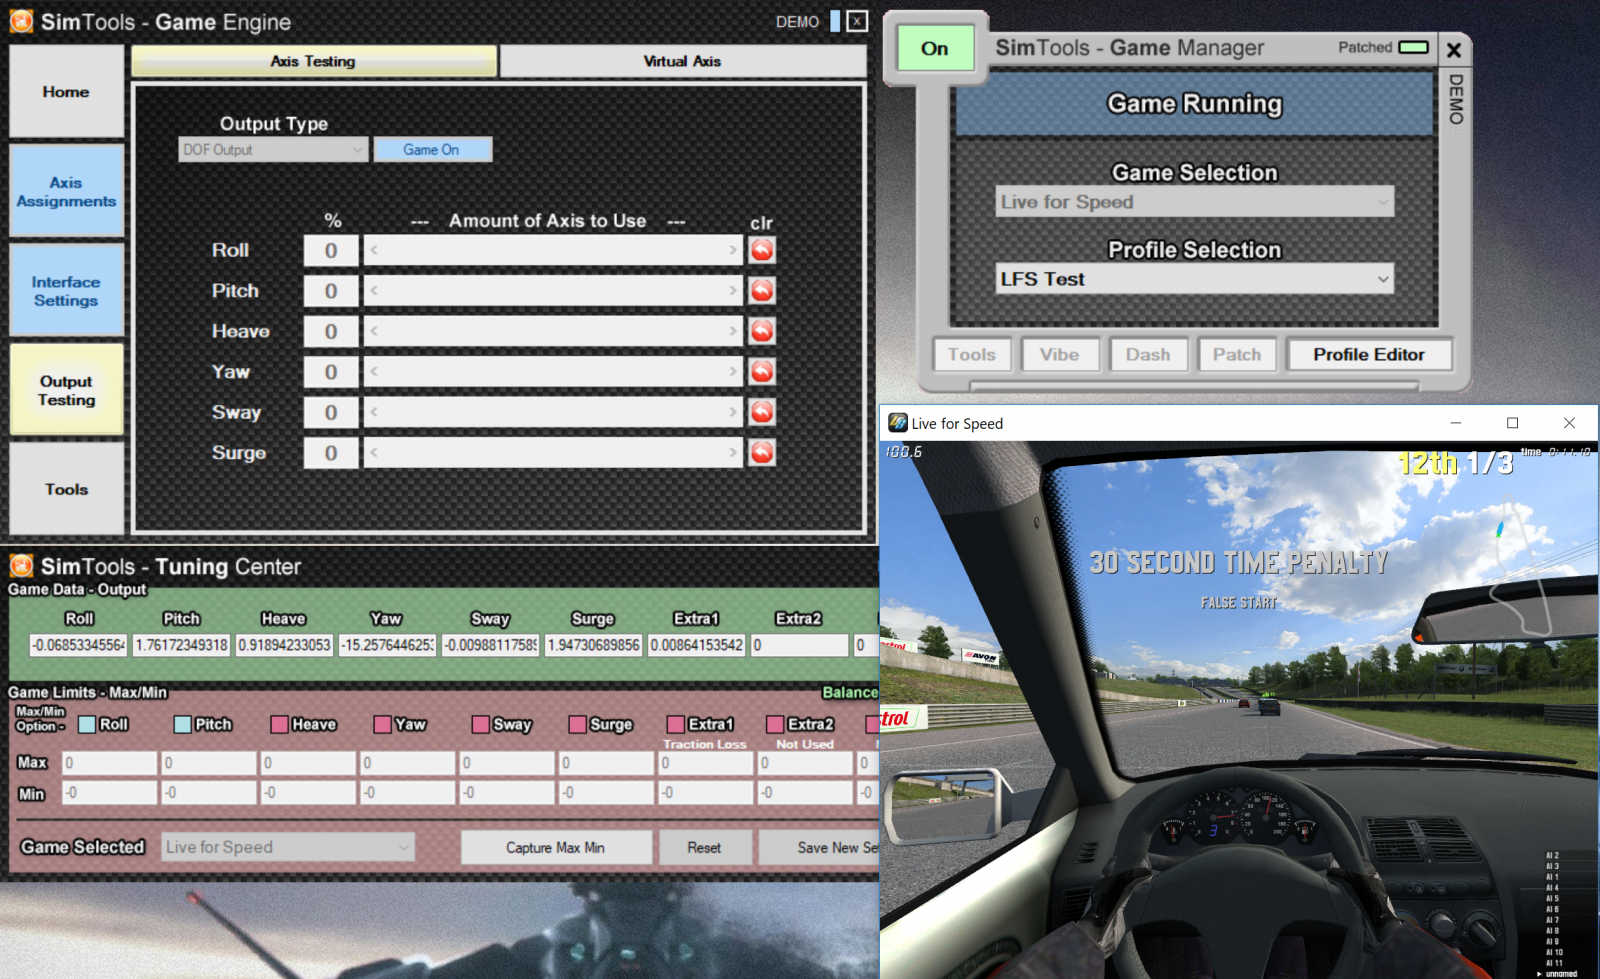Viewport: 1600px width, 979px height.
Task: Click the Live for Speed window icon
Action: [898, 423]
